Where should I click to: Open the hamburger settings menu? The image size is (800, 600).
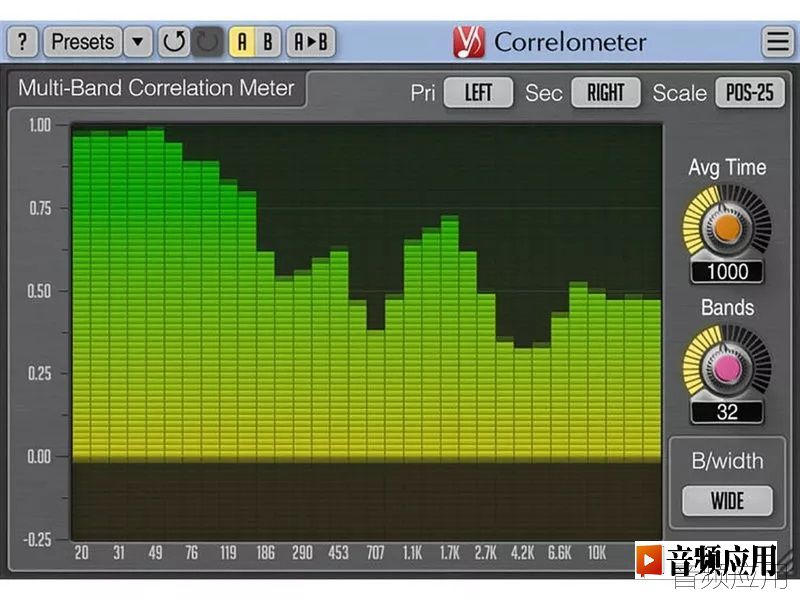coord(778,41)
